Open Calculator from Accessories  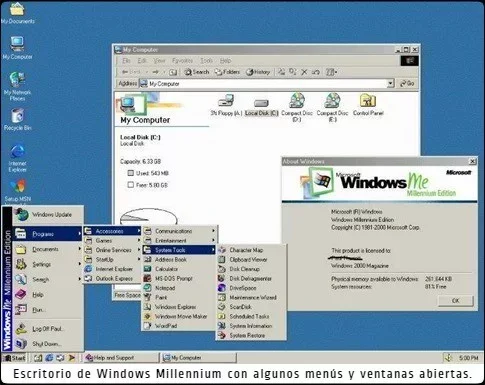[179, 269]
